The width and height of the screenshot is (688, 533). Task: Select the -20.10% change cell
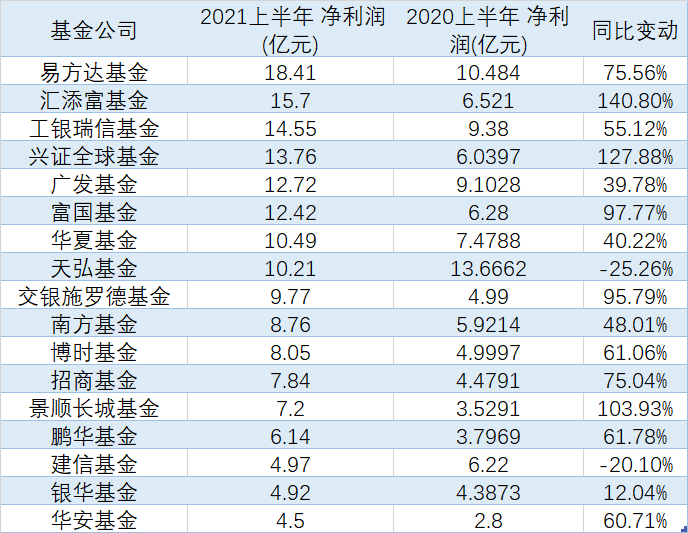coord(635,463)
